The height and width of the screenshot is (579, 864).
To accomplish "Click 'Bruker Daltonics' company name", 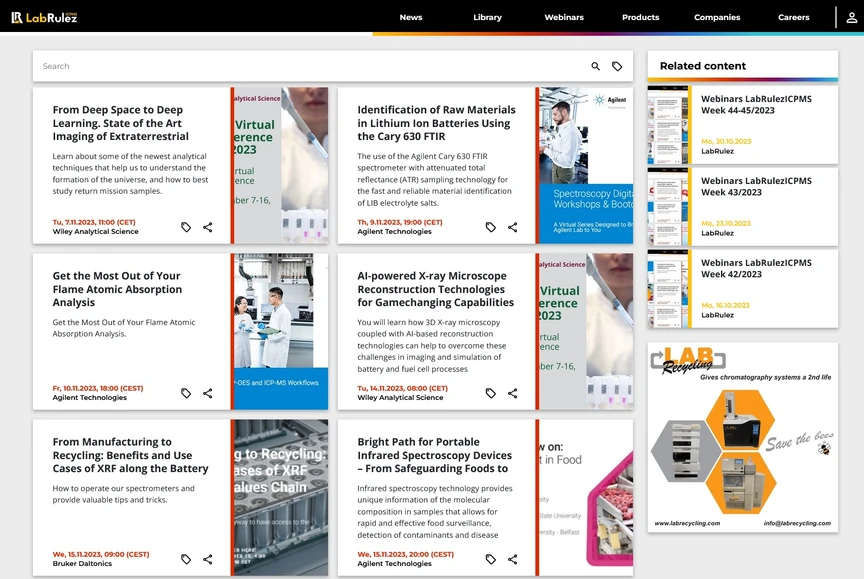I will (x=82, y=564).
